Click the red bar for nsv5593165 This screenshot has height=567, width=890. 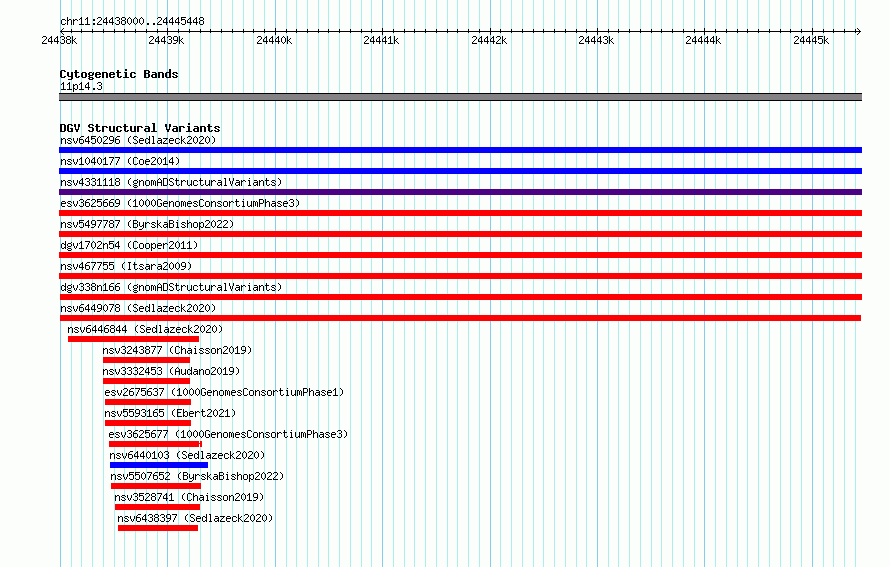(x=148, y=423)
